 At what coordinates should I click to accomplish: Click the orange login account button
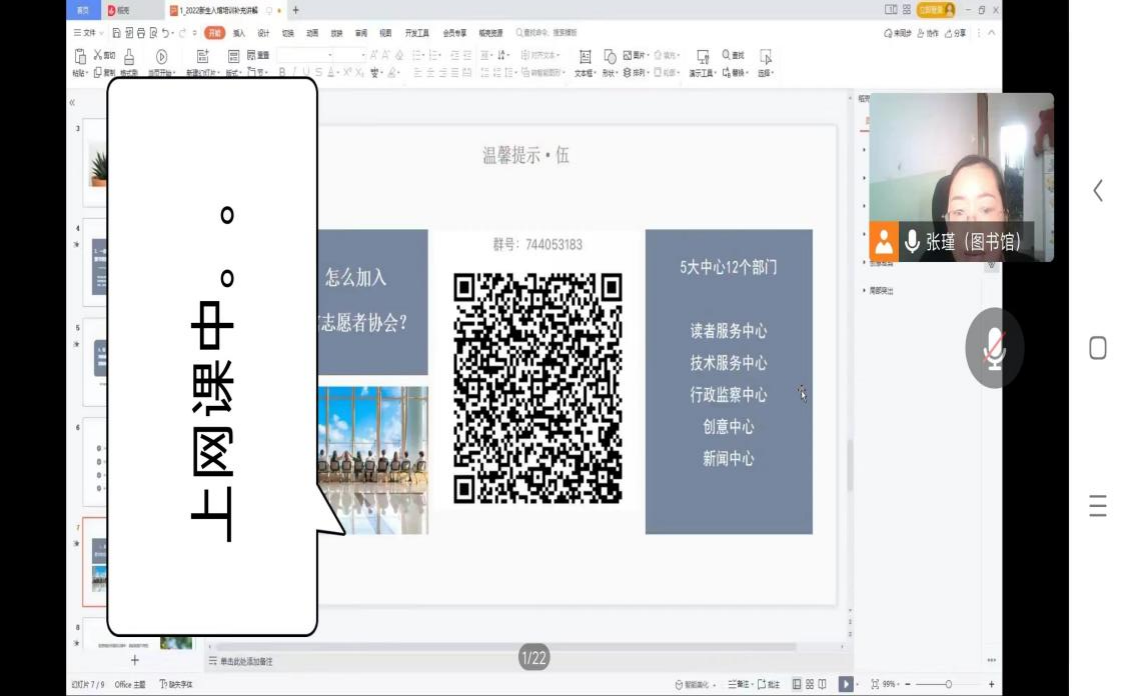(937, 10)
